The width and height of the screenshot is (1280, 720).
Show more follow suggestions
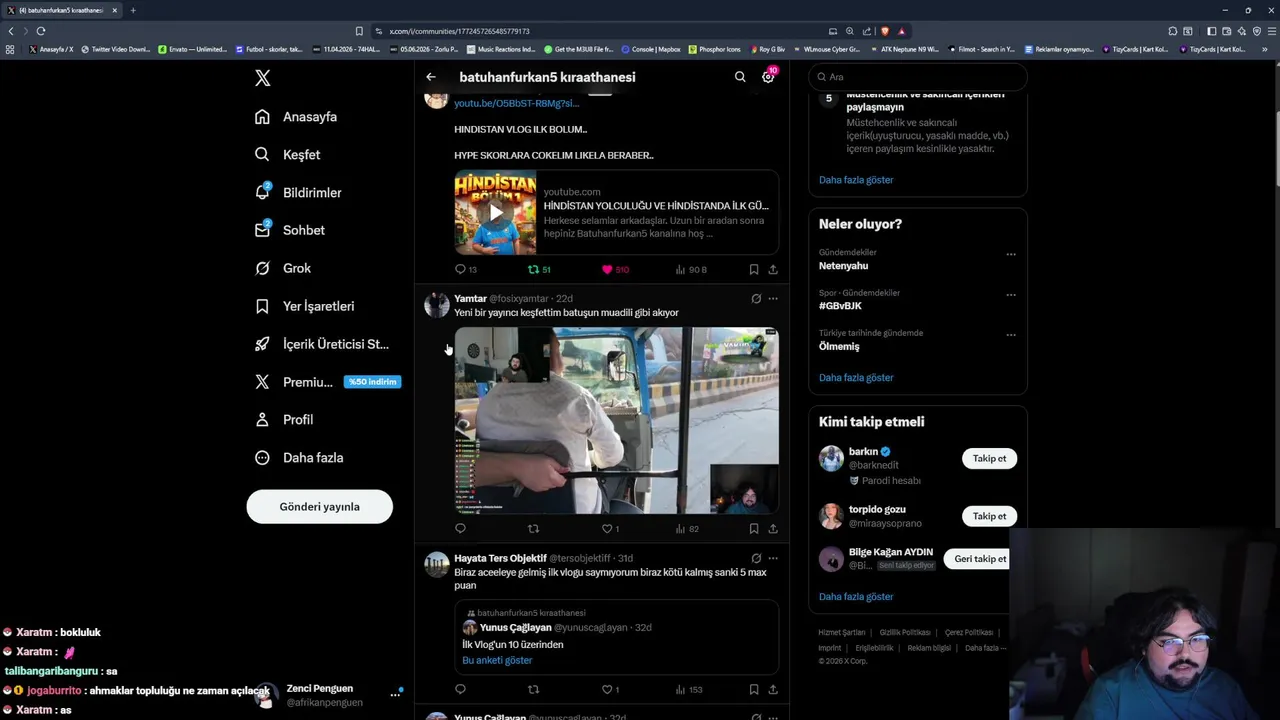(856, 597)
